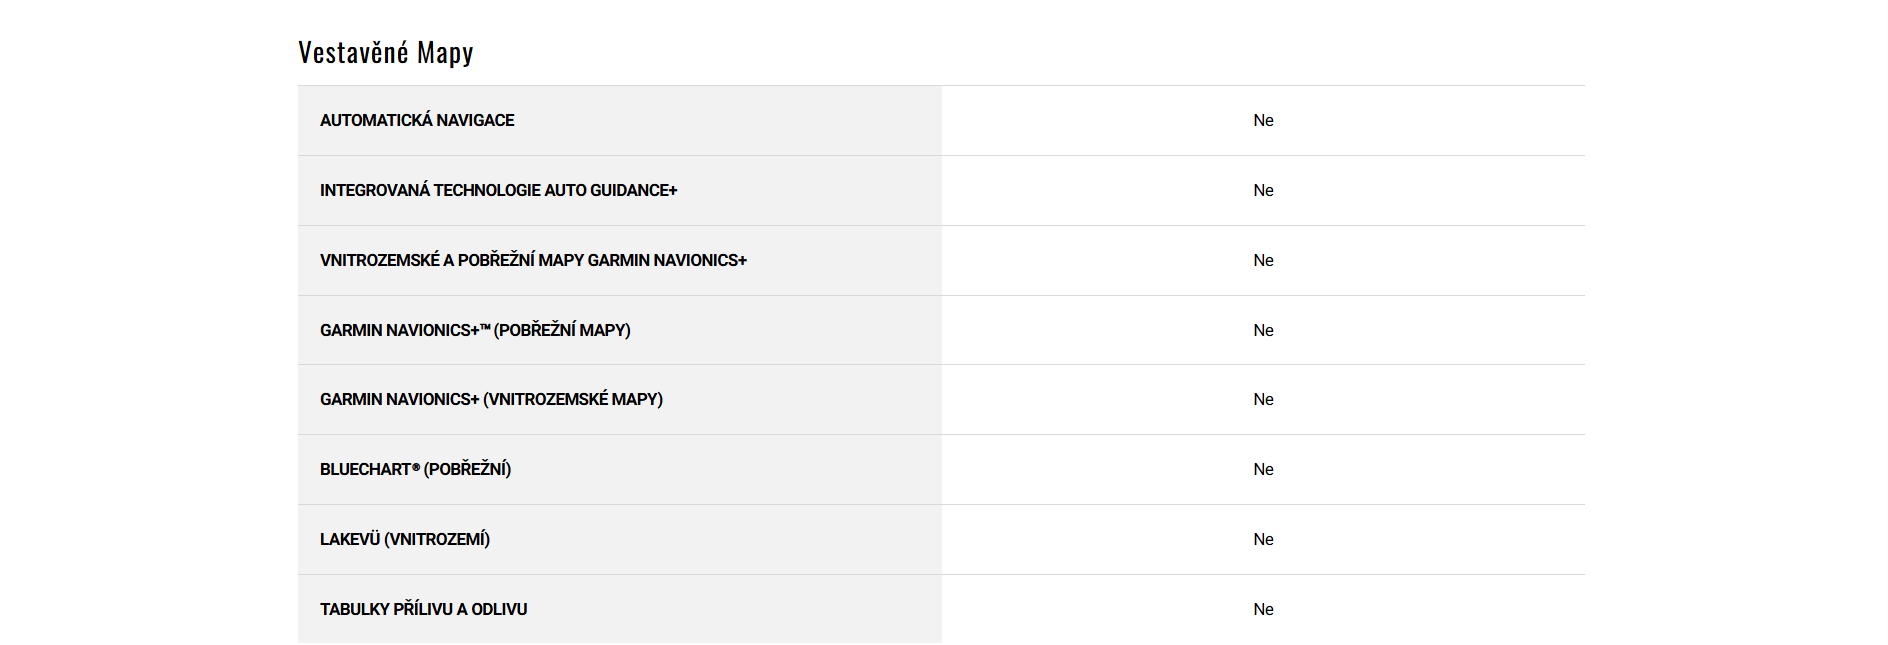
Task: Click Ne value for Tabulky přílivu a odlivu
Action: coord(1263,609)
